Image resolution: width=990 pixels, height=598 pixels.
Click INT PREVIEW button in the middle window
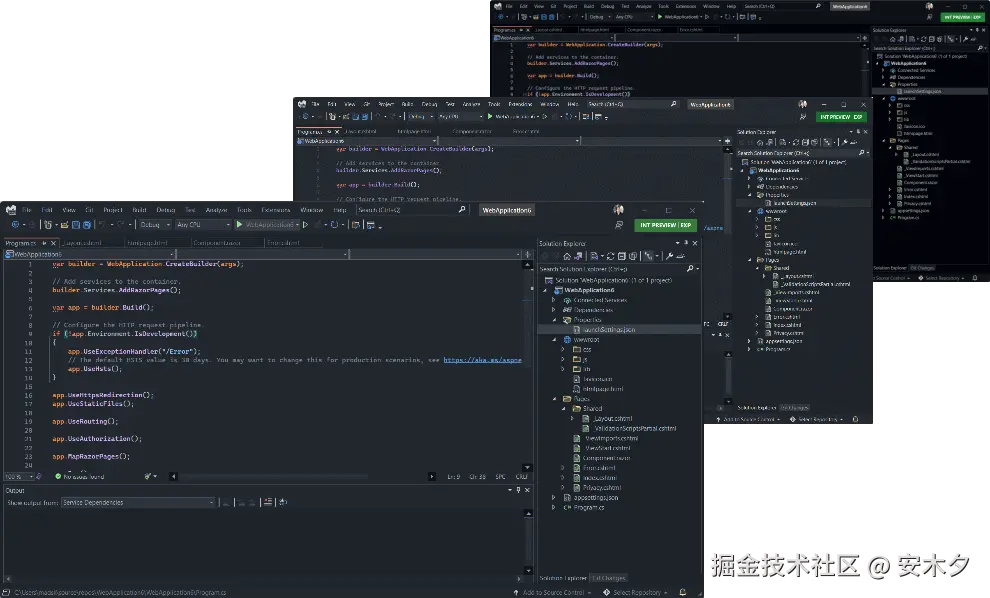pos(842,117)
